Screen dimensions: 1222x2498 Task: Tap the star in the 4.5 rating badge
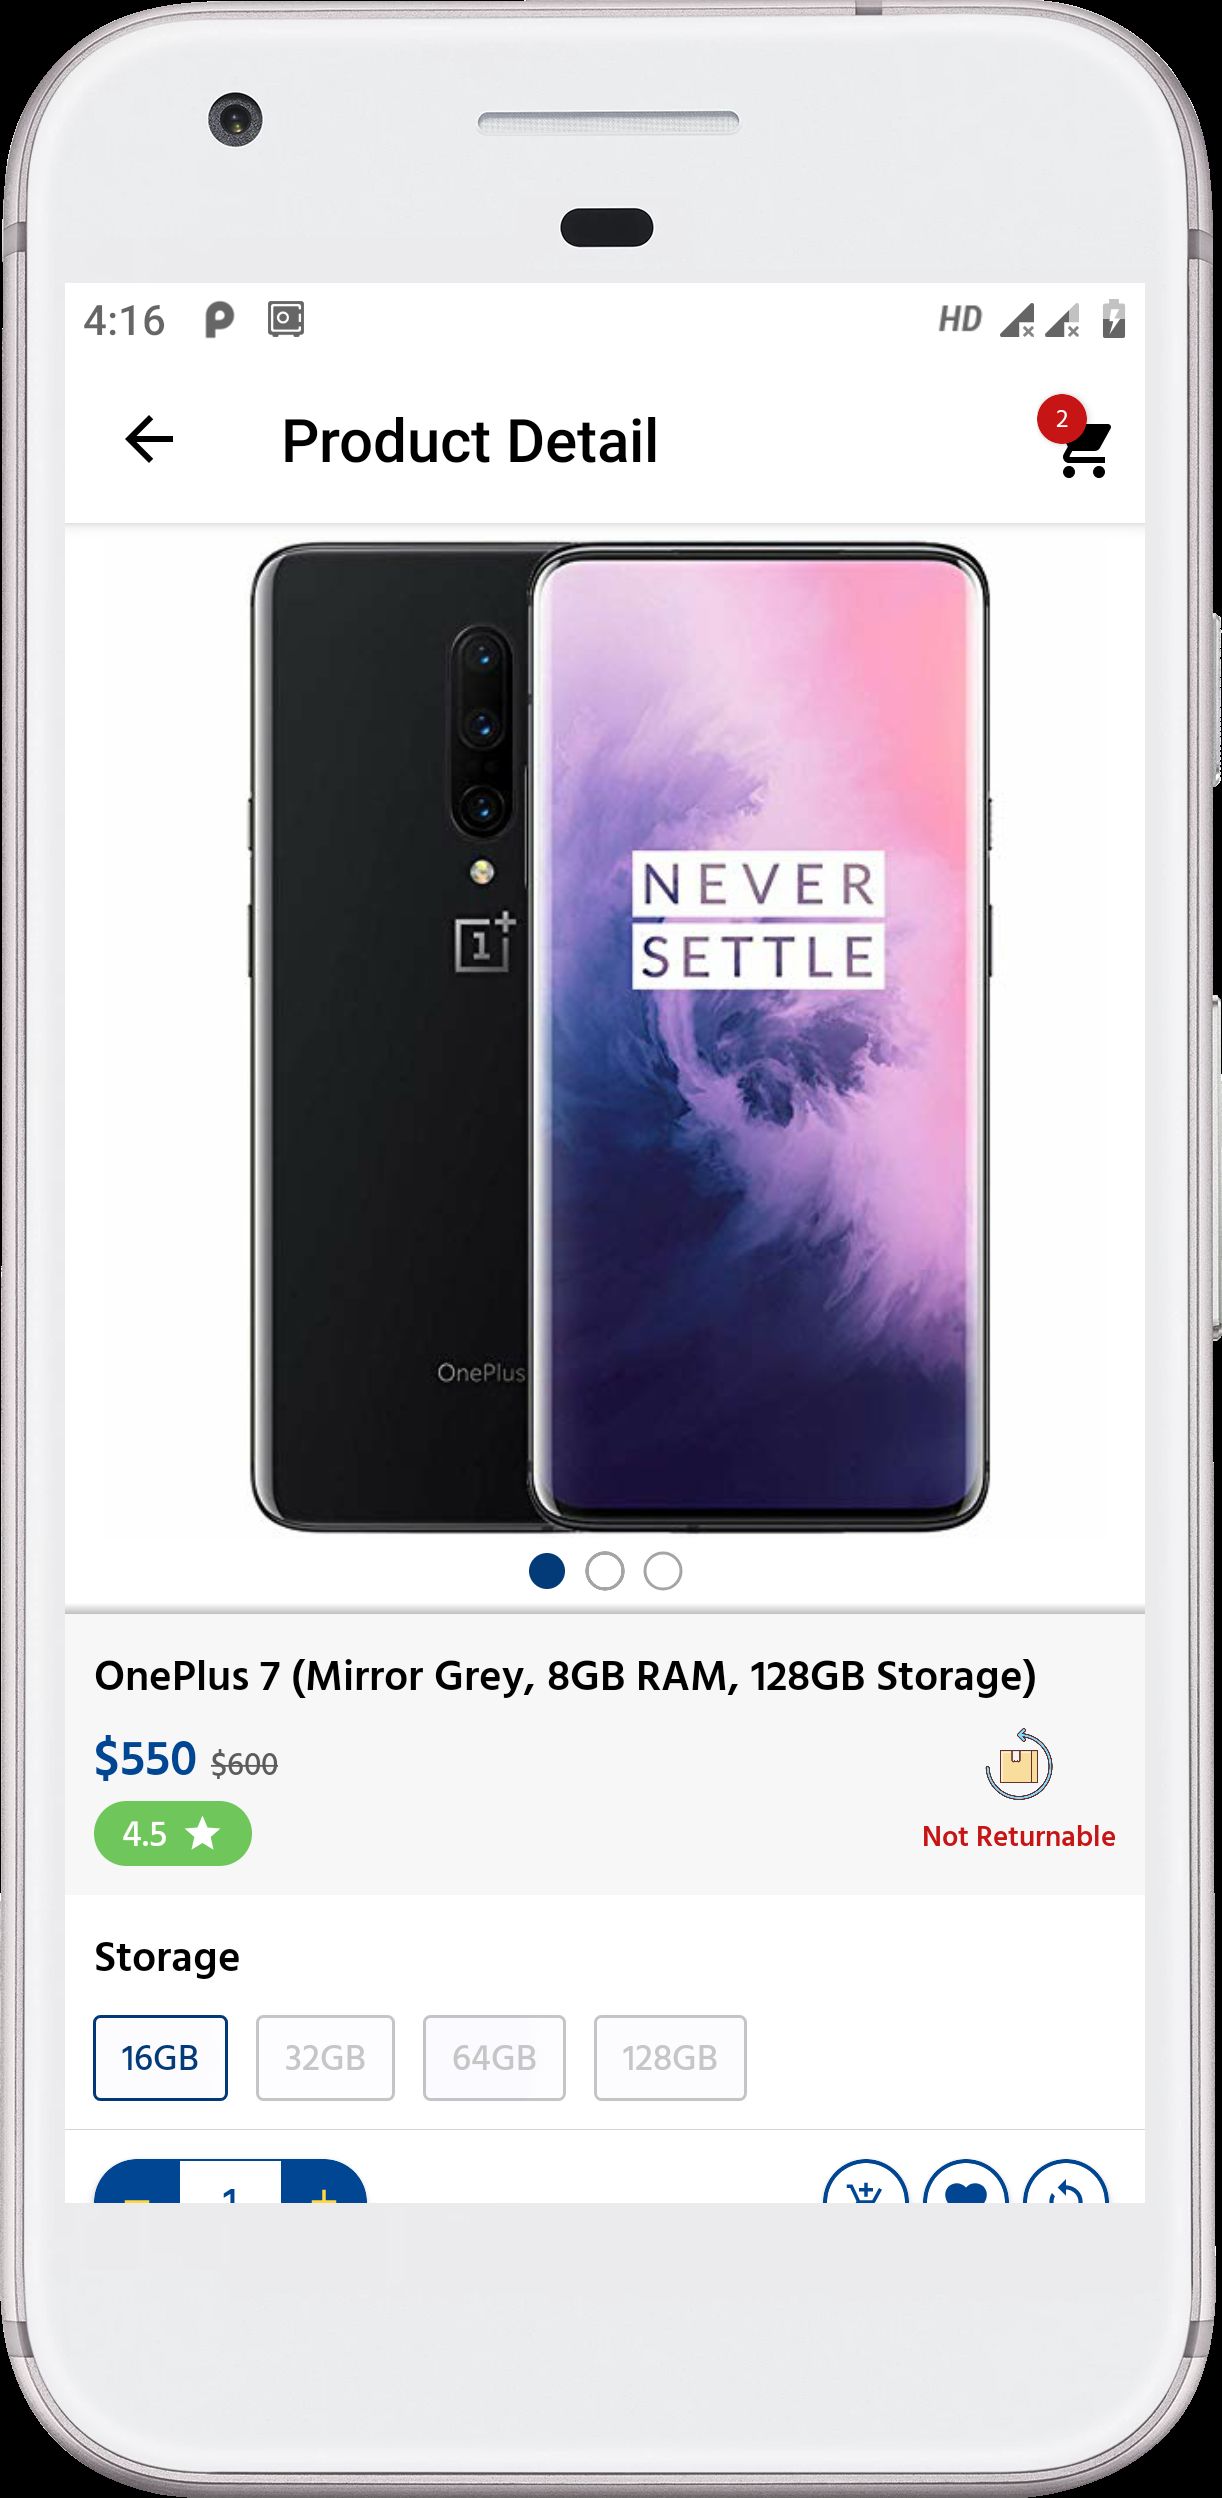[203, 1833]
